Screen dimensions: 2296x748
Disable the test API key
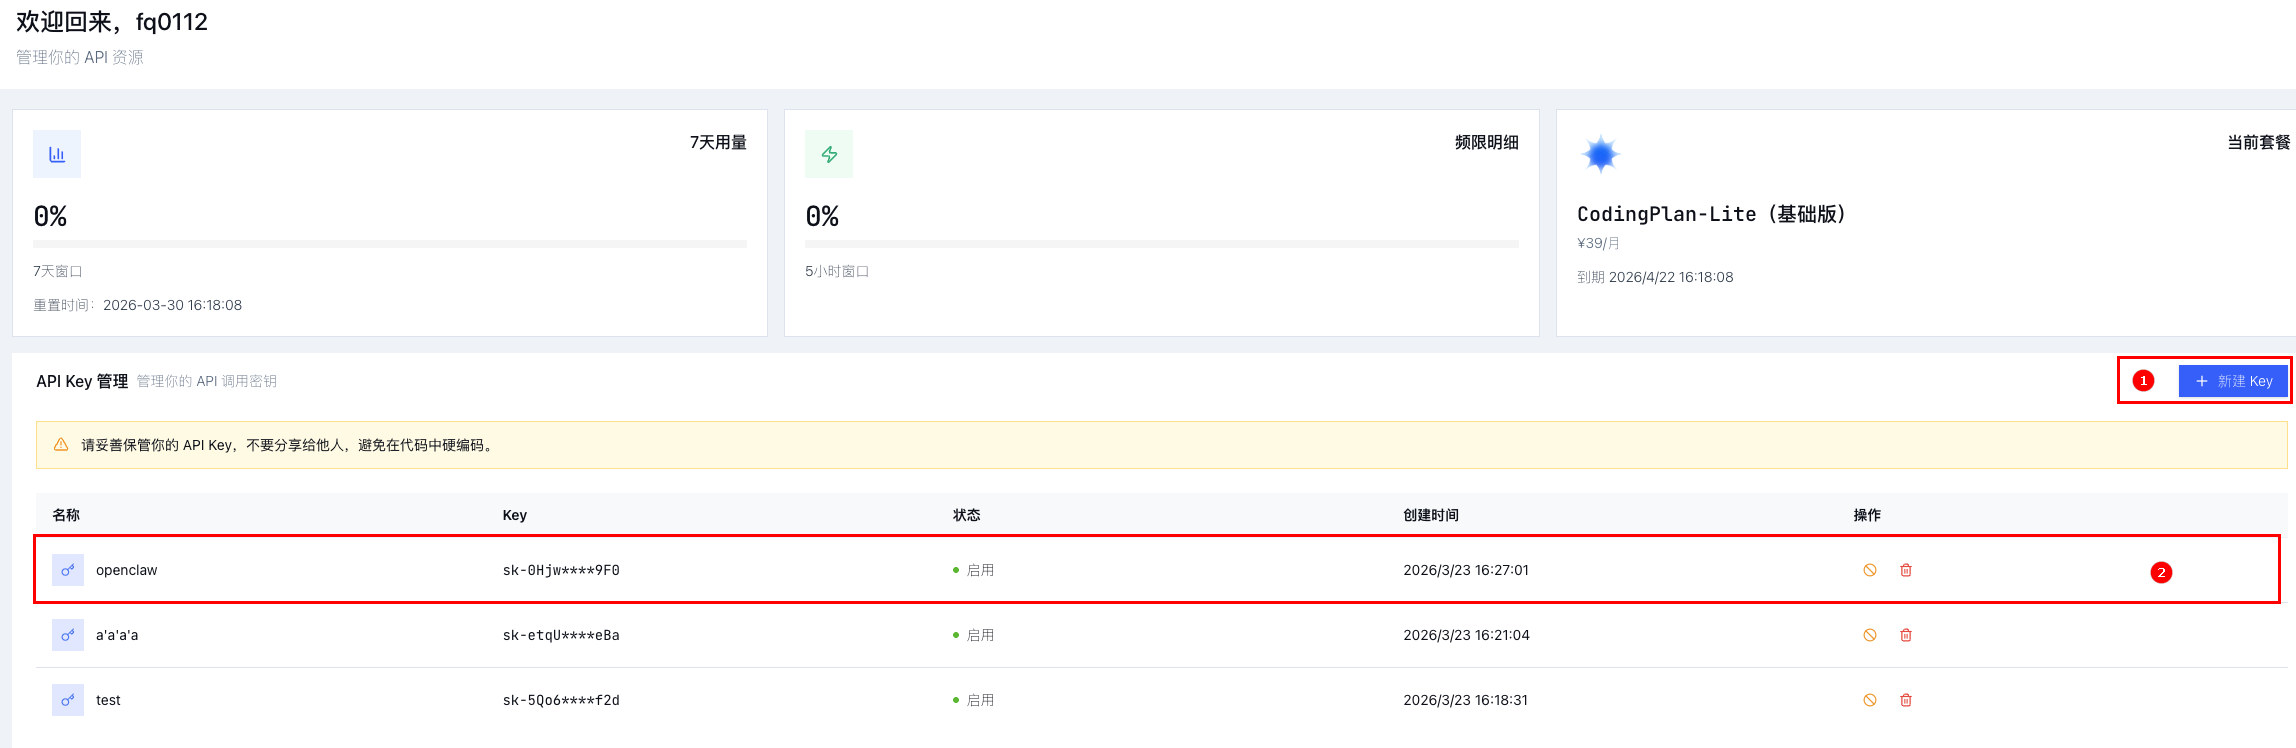tap(1869, 700)
